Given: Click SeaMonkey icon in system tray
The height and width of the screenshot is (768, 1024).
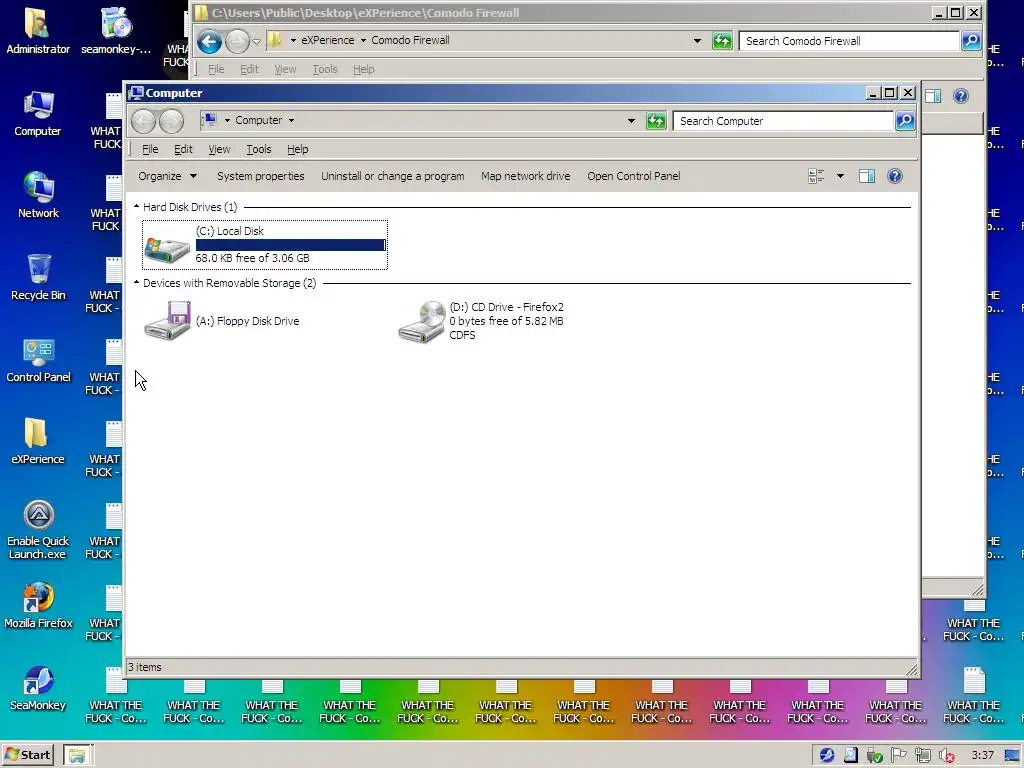Looking at the screenshot, I should click(826, 756).
